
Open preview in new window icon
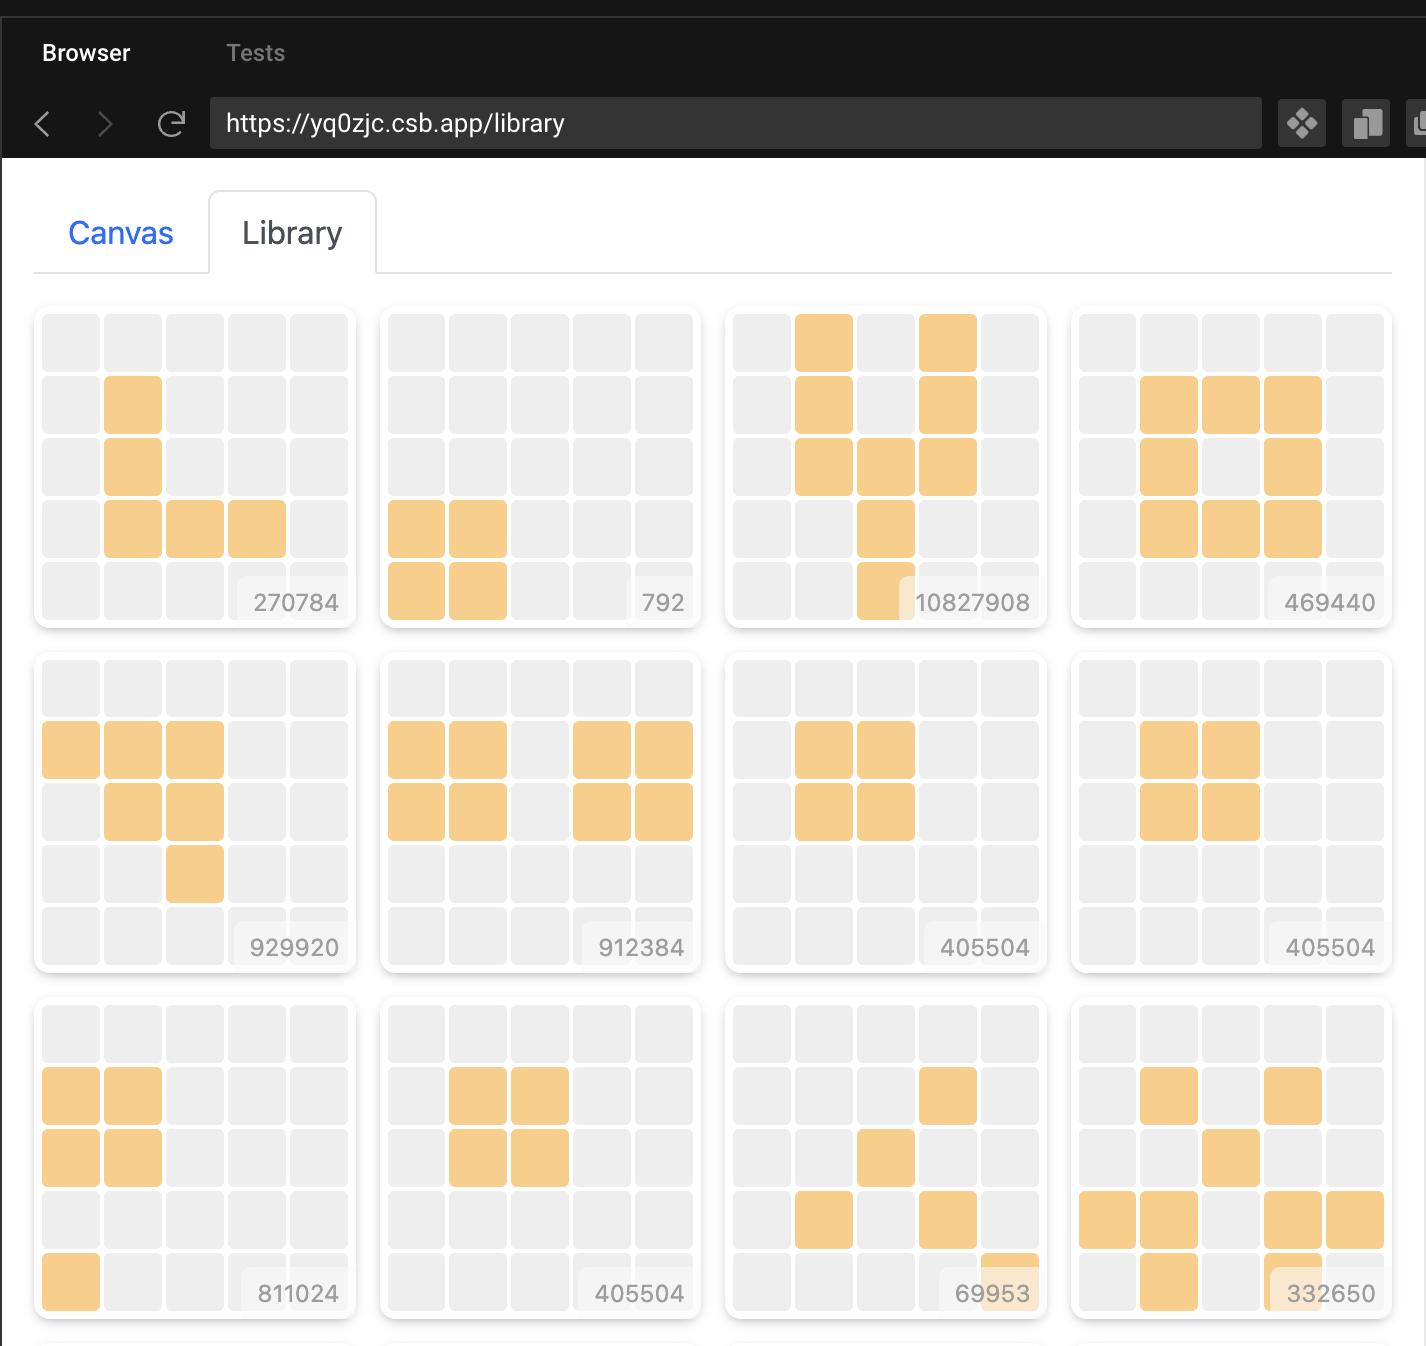point(1366,124)
